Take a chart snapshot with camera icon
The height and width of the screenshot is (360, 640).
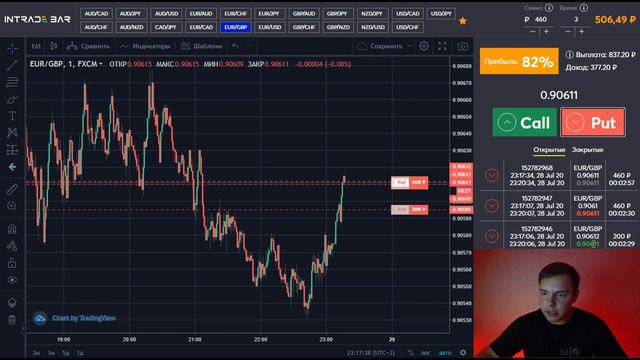click(x=462, y=46)
